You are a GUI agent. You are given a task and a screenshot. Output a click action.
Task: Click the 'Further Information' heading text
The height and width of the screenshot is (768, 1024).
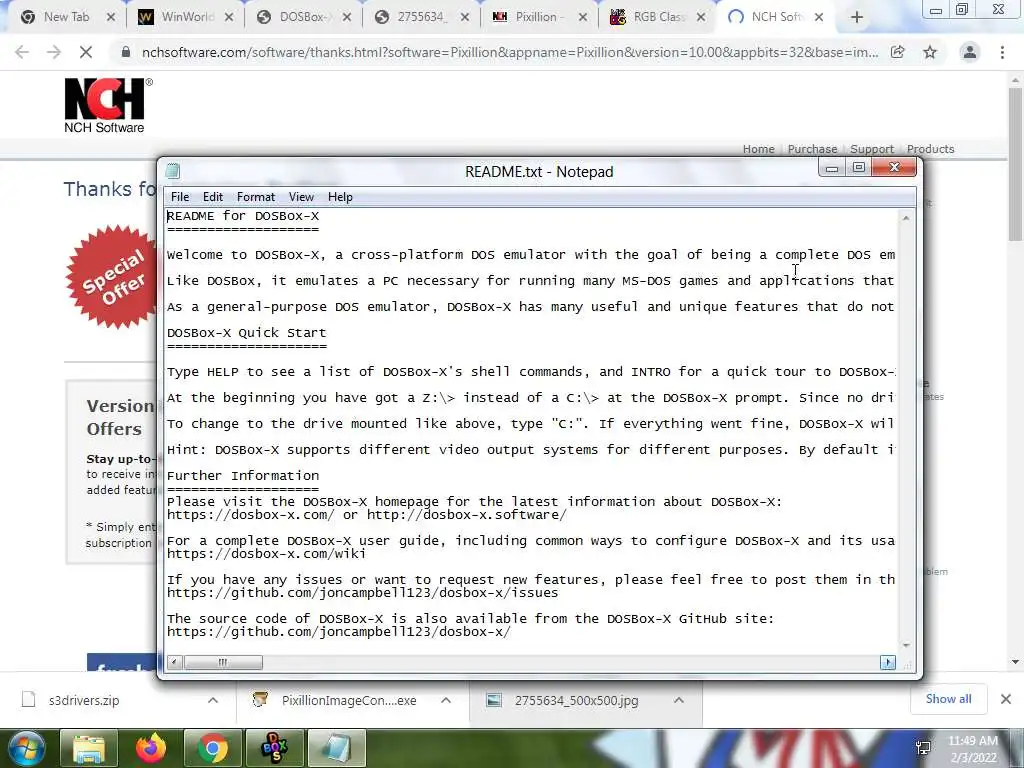click(x=243, y=475)
